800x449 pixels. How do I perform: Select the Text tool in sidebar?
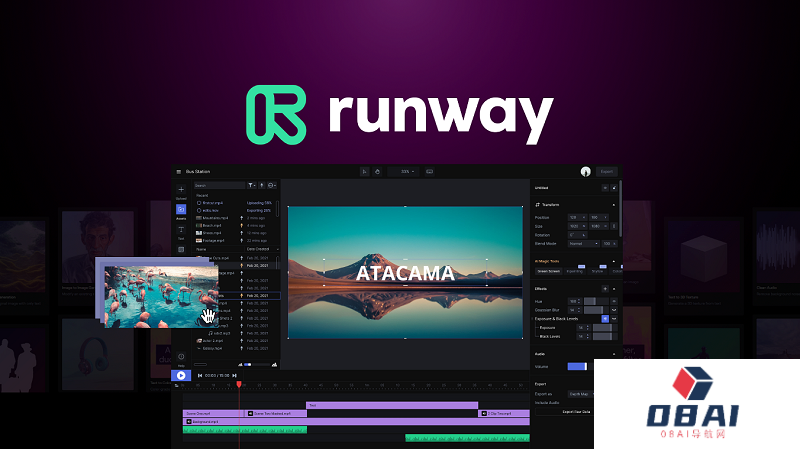181,230
